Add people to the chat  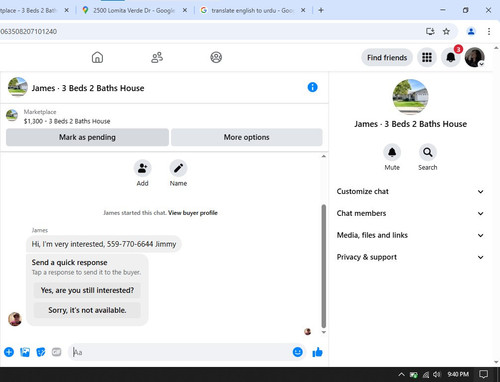point(142,168)
